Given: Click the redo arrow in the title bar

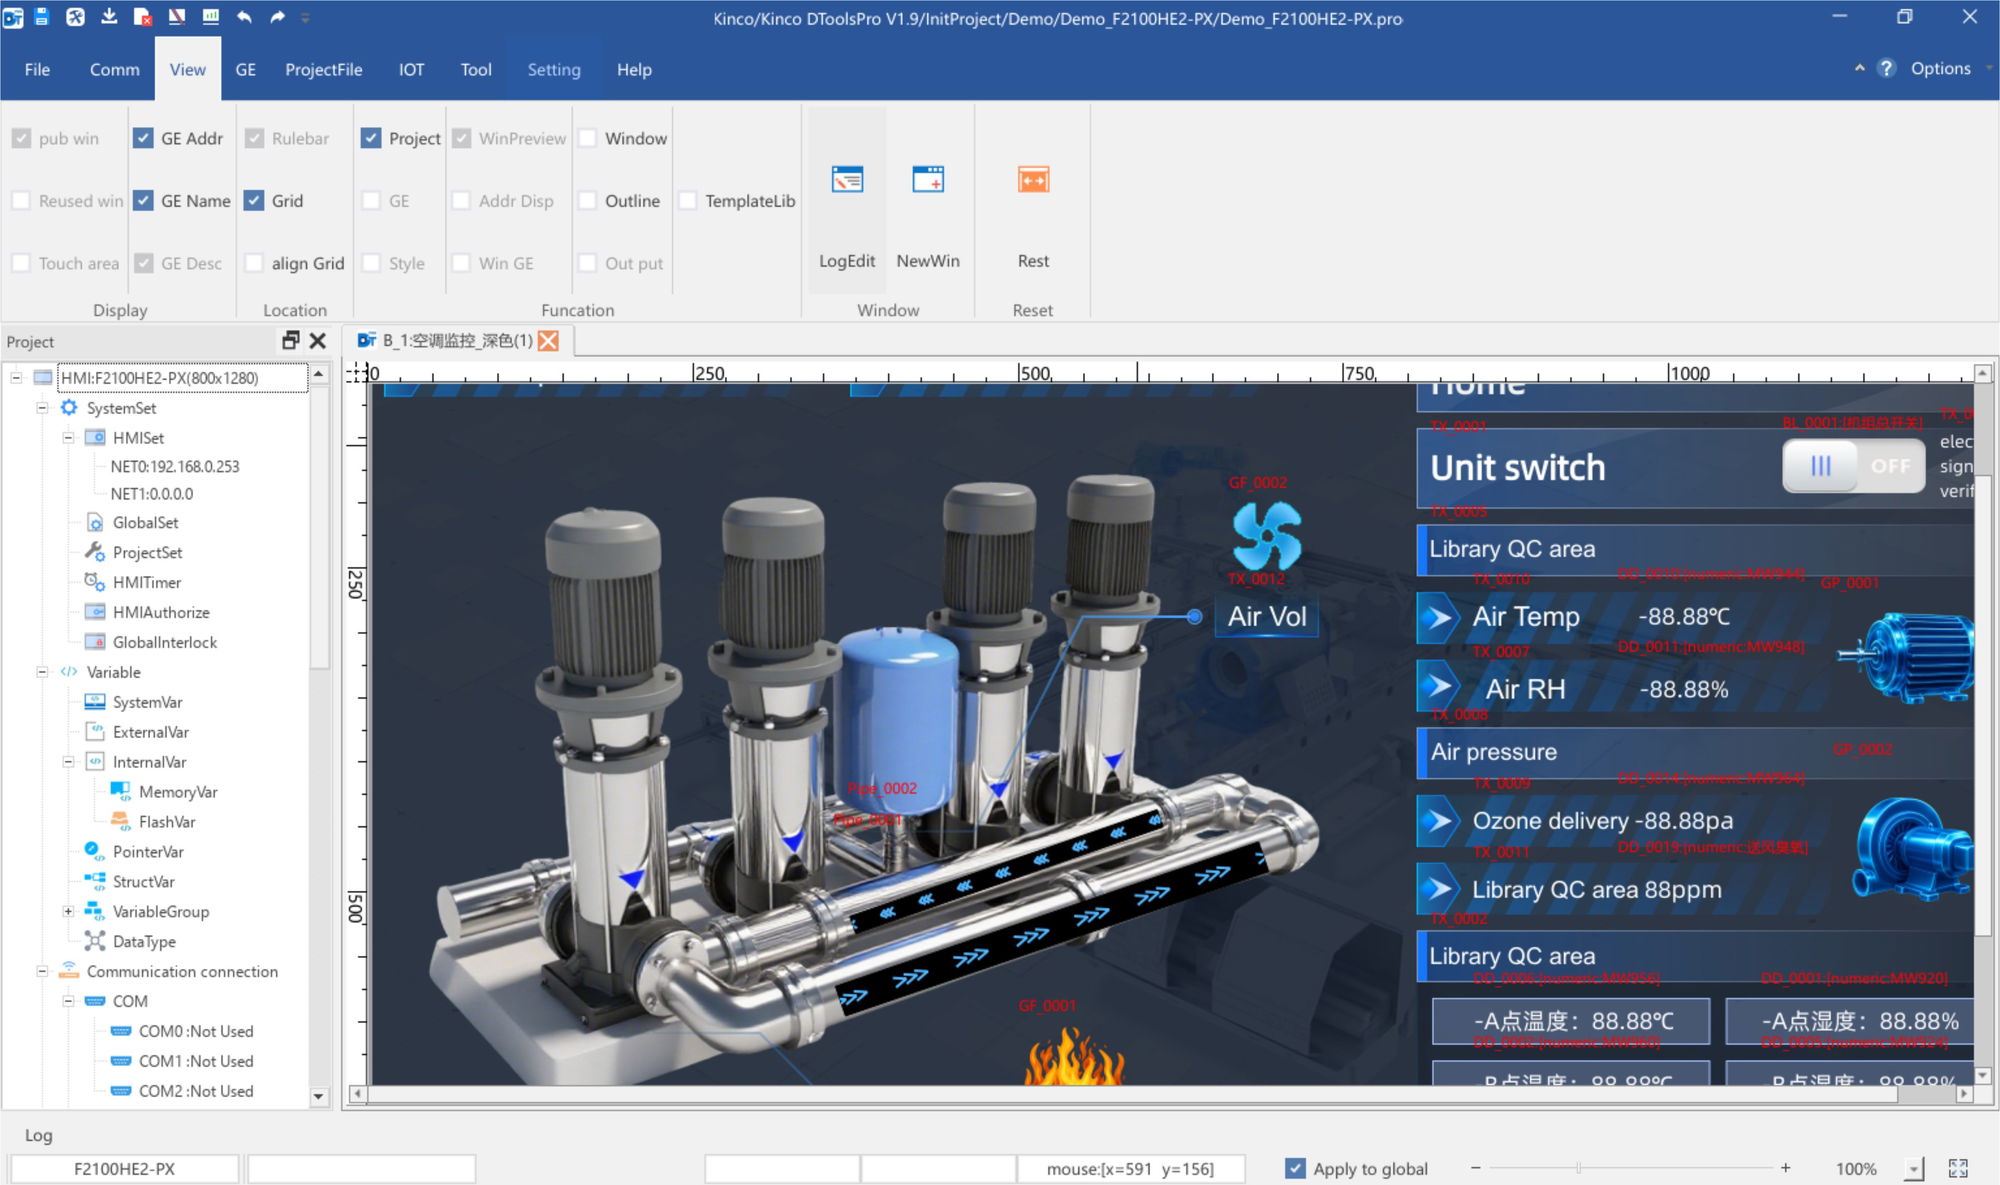Looking at the screenshot, I should [275, 17].
